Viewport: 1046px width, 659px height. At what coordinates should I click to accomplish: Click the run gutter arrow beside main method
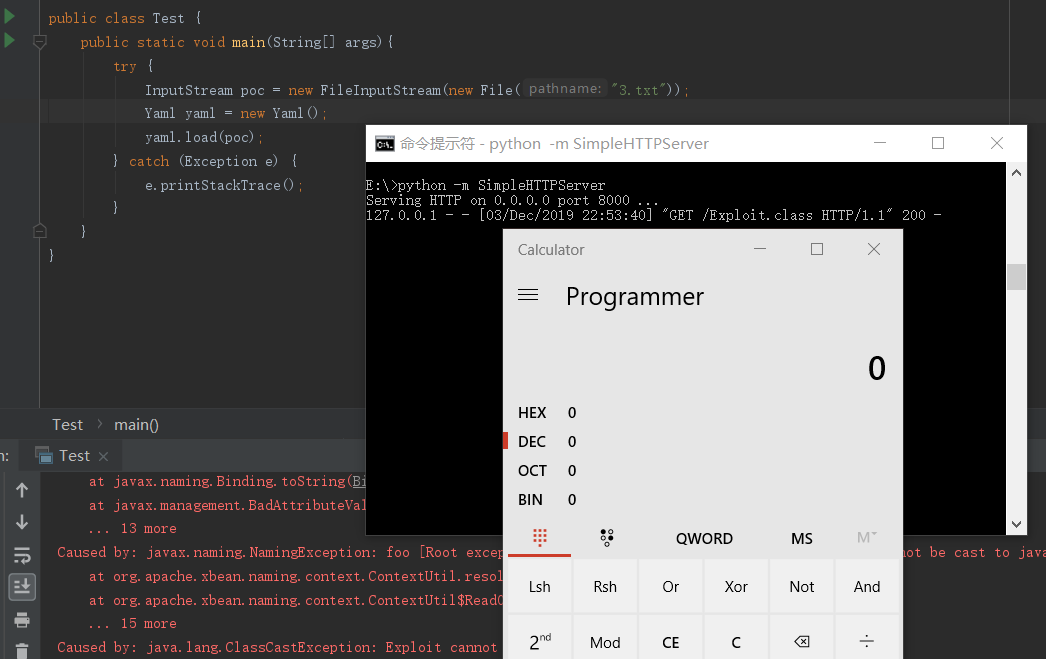pyautogui.click(x=9, y=41)
